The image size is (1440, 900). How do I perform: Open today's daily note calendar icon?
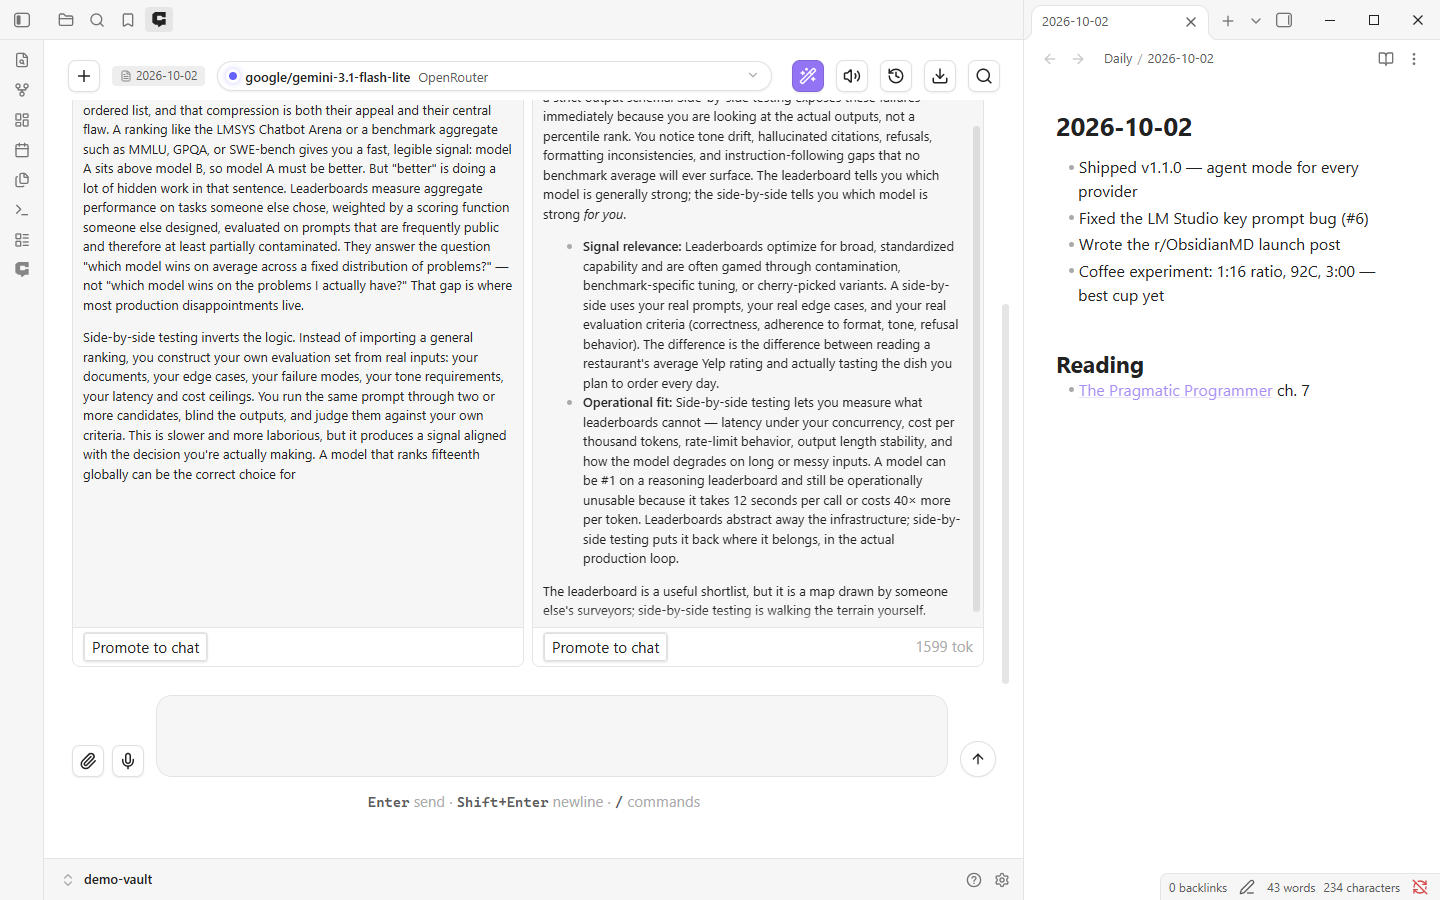coord(22,150)
